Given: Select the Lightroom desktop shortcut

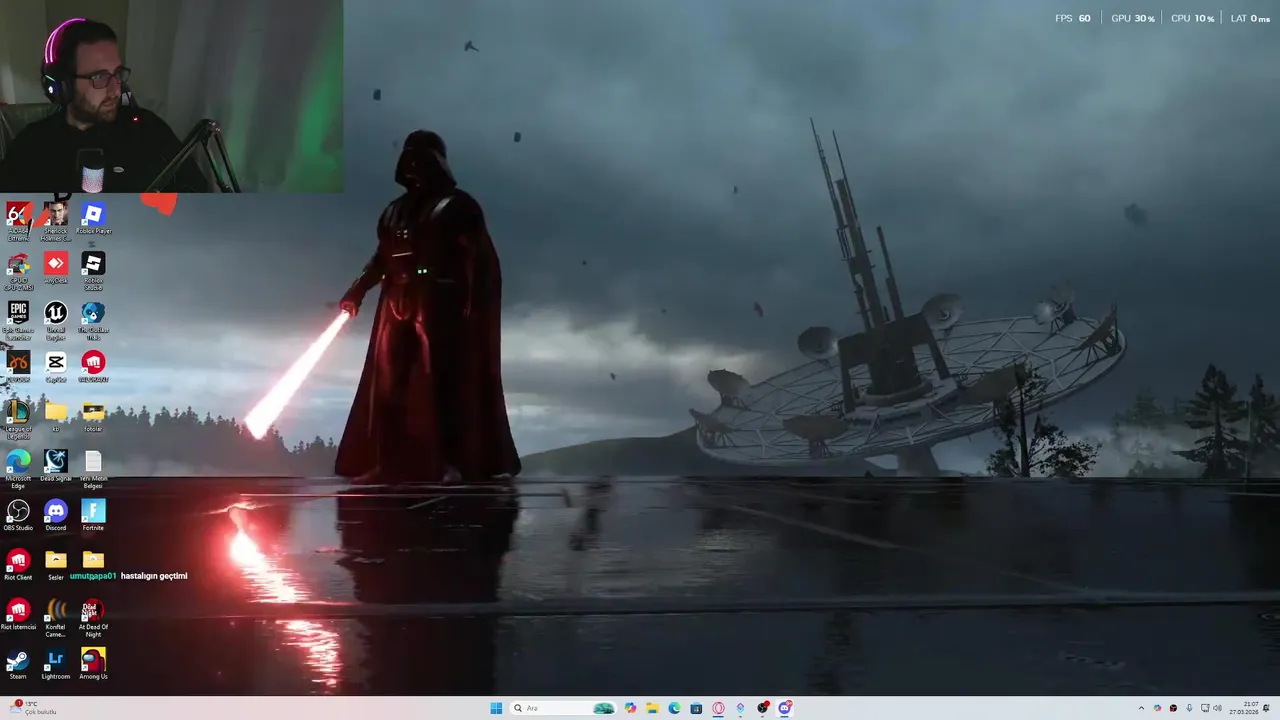Looking at the screenshot, I should (56, 664).
